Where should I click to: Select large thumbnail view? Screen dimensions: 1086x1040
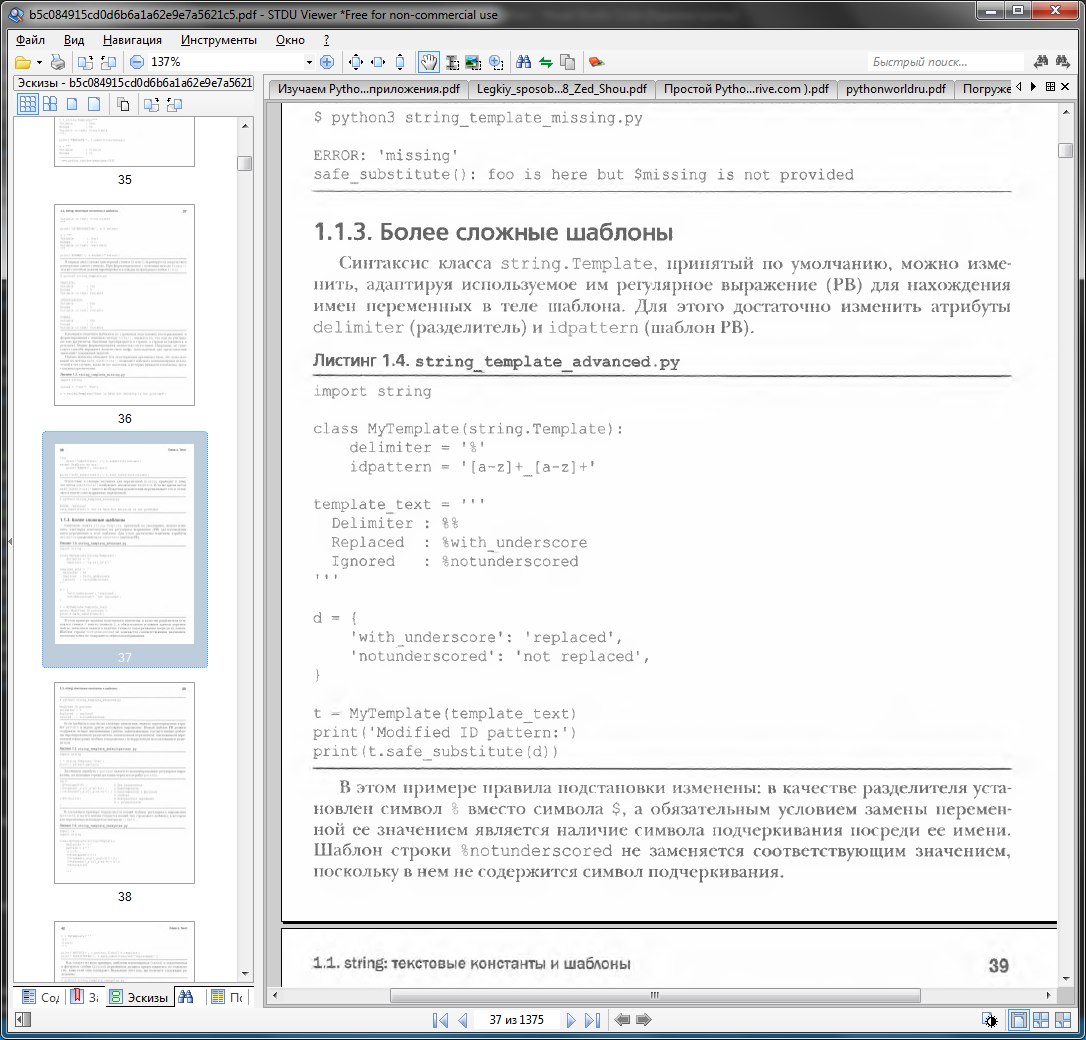click(72, 105)
